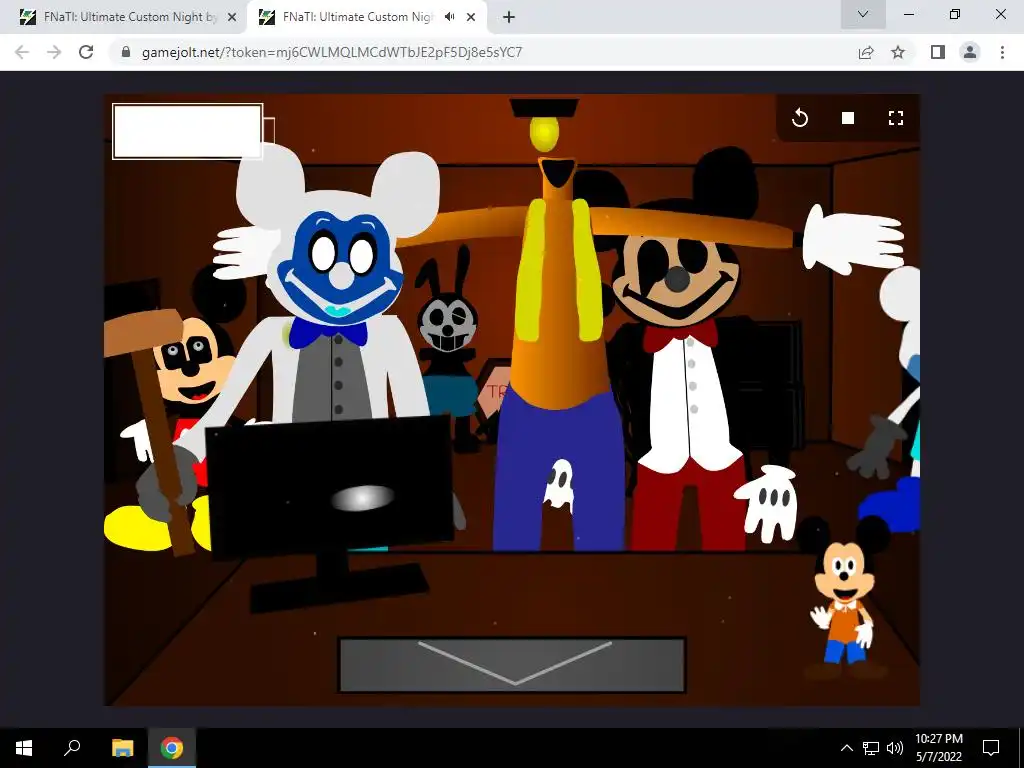Open network settings from the tray
Screen dimensions: 1024x768
[x=871, y=748]
